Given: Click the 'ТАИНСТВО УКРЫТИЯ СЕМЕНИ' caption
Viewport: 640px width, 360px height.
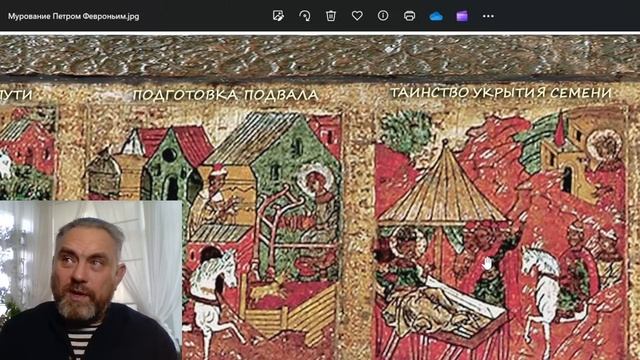Looking at the screenshot, I should [x=501, y=93].
